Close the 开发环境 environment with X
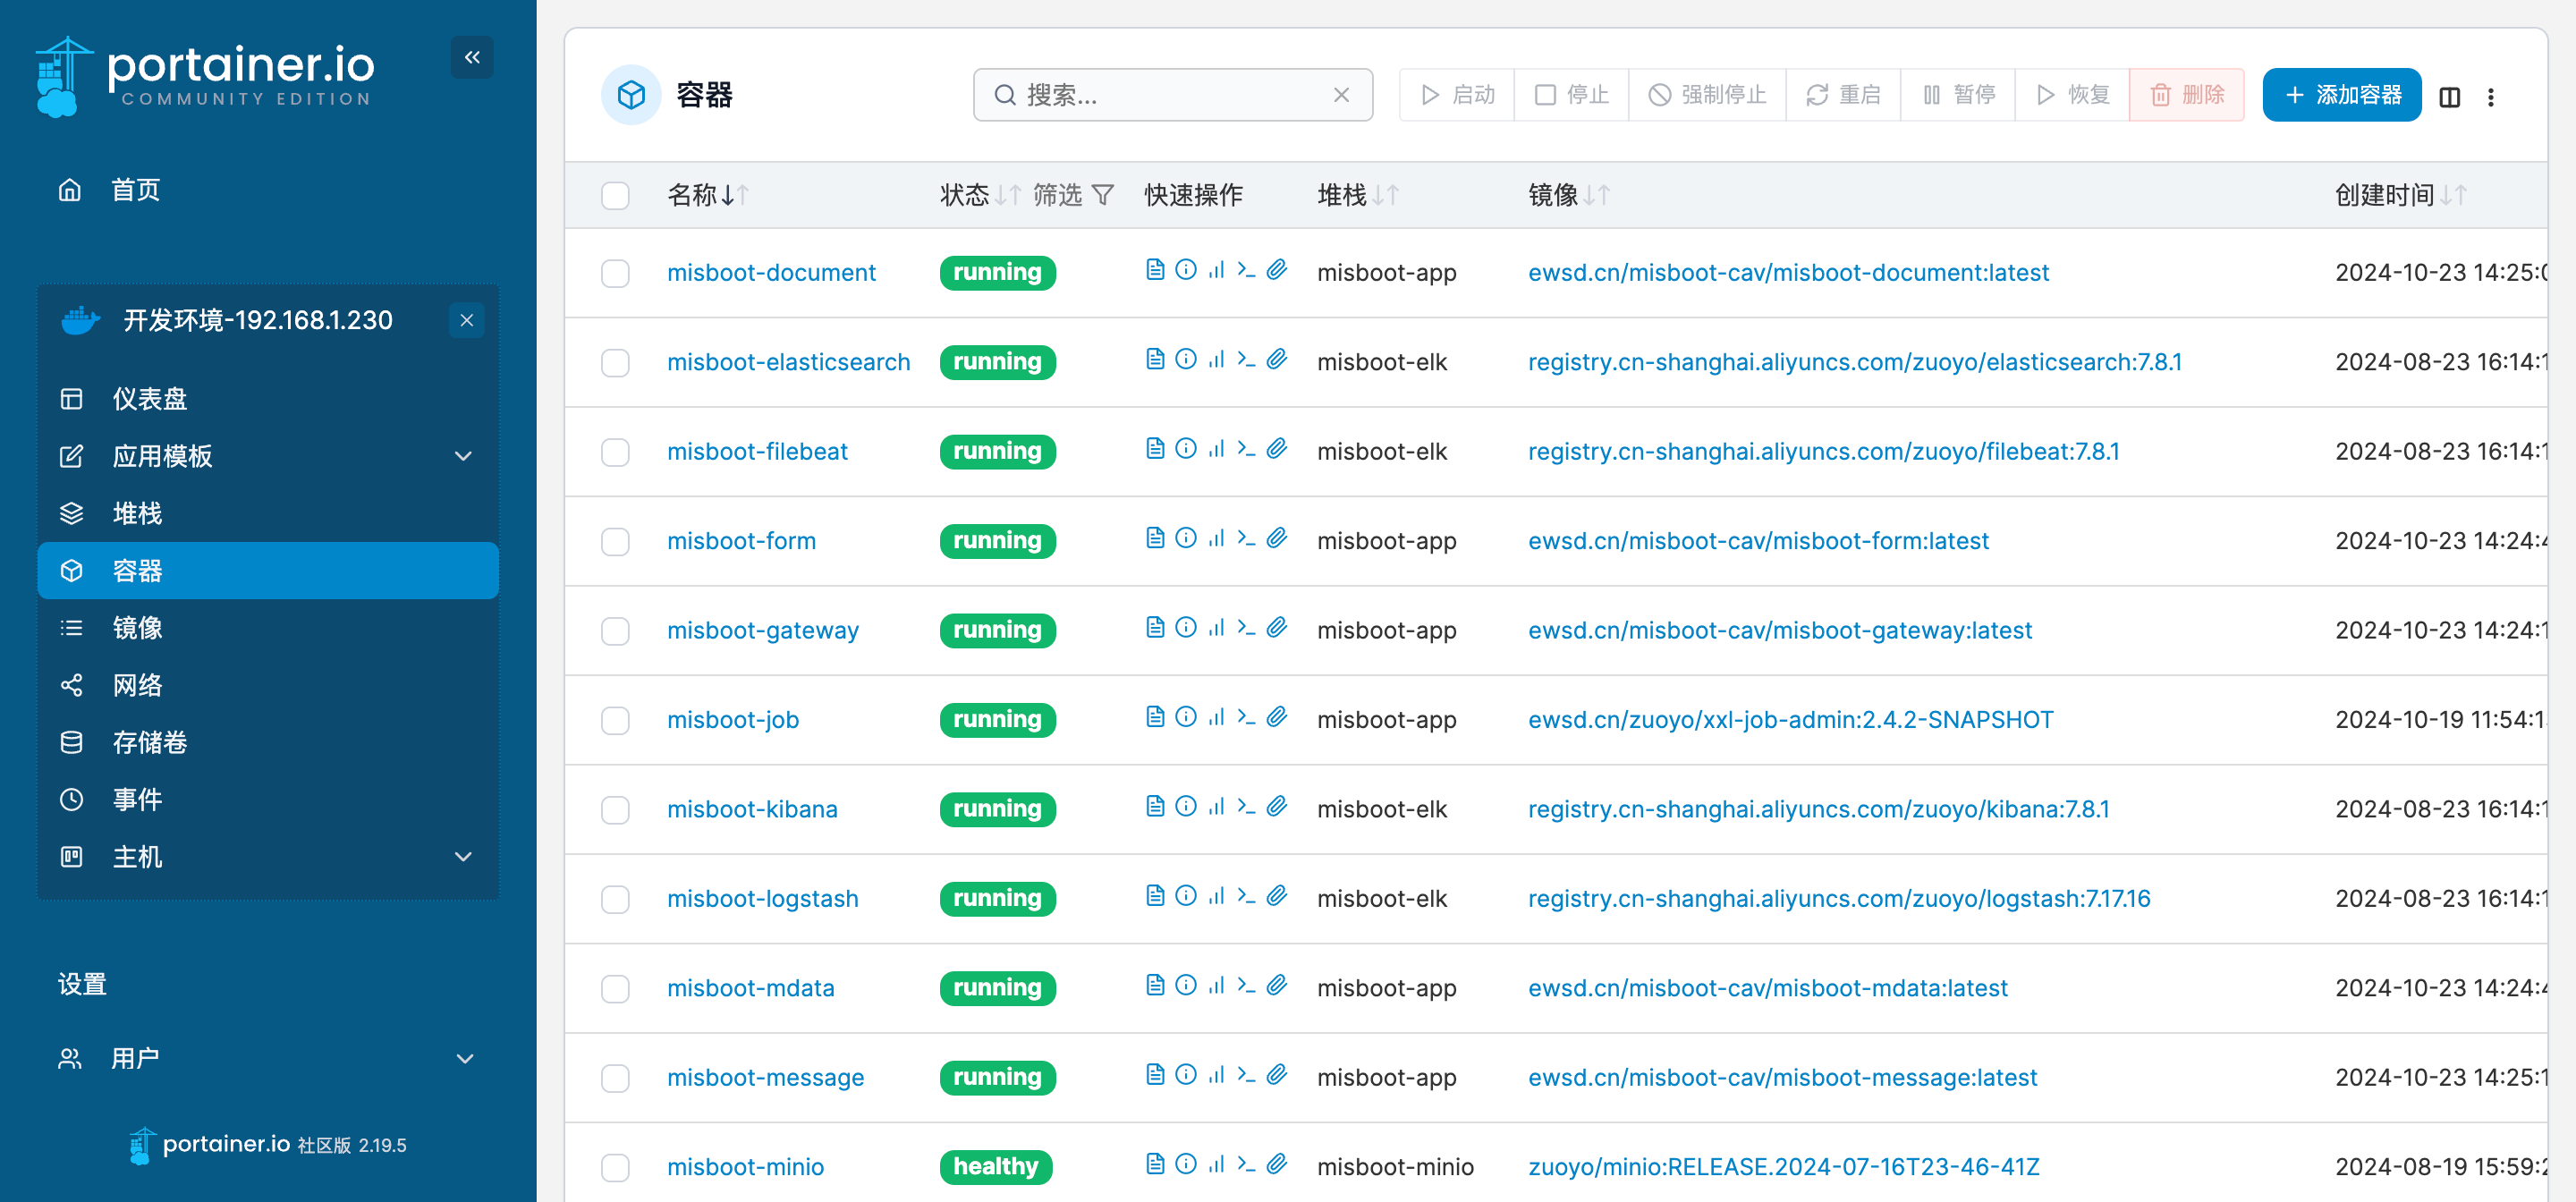The width and height of the screenshot is (2576, 1202). tap(466, 321)
